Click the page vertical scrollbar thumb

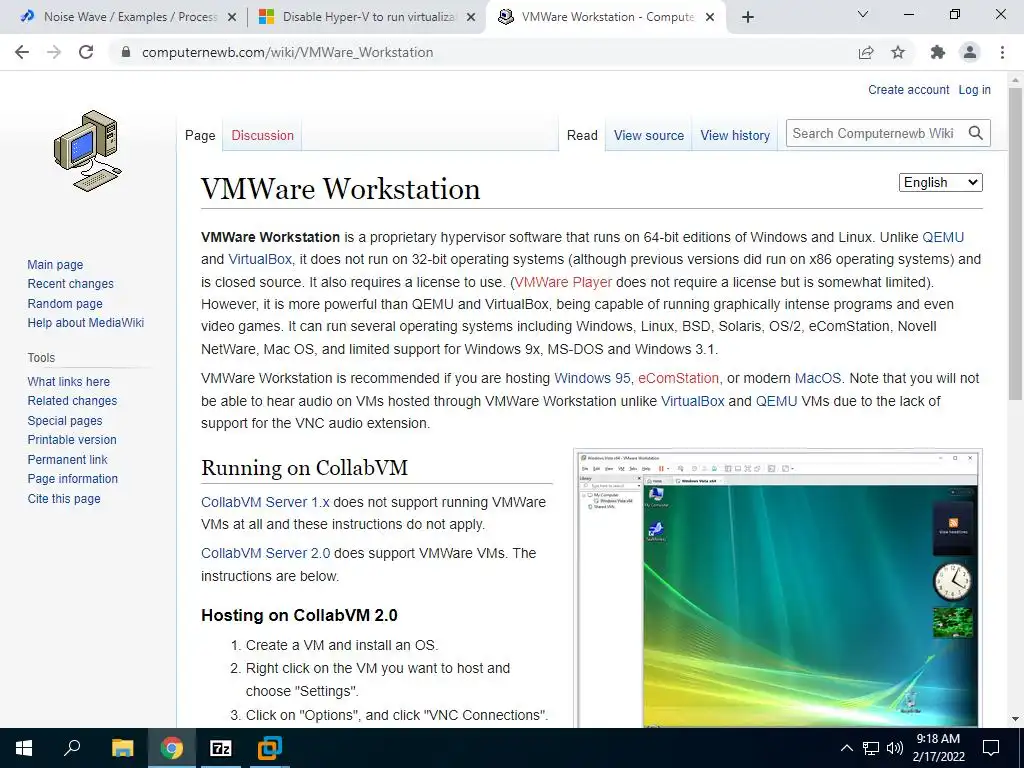[1015, 242]
